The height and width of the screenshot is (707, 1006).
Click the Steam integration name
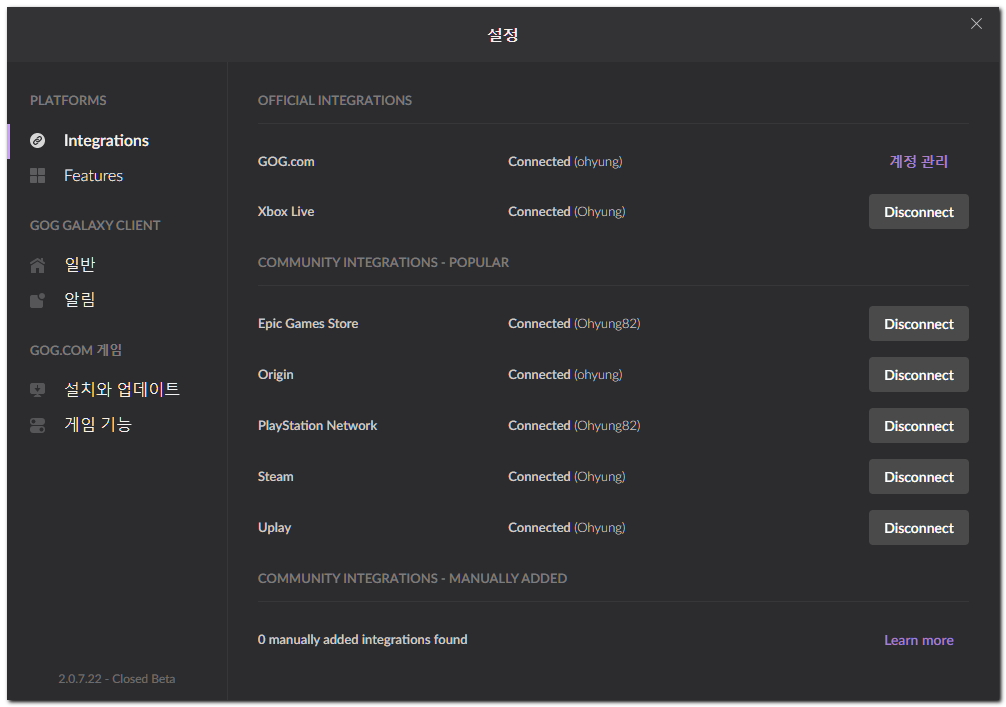point(276,477)
